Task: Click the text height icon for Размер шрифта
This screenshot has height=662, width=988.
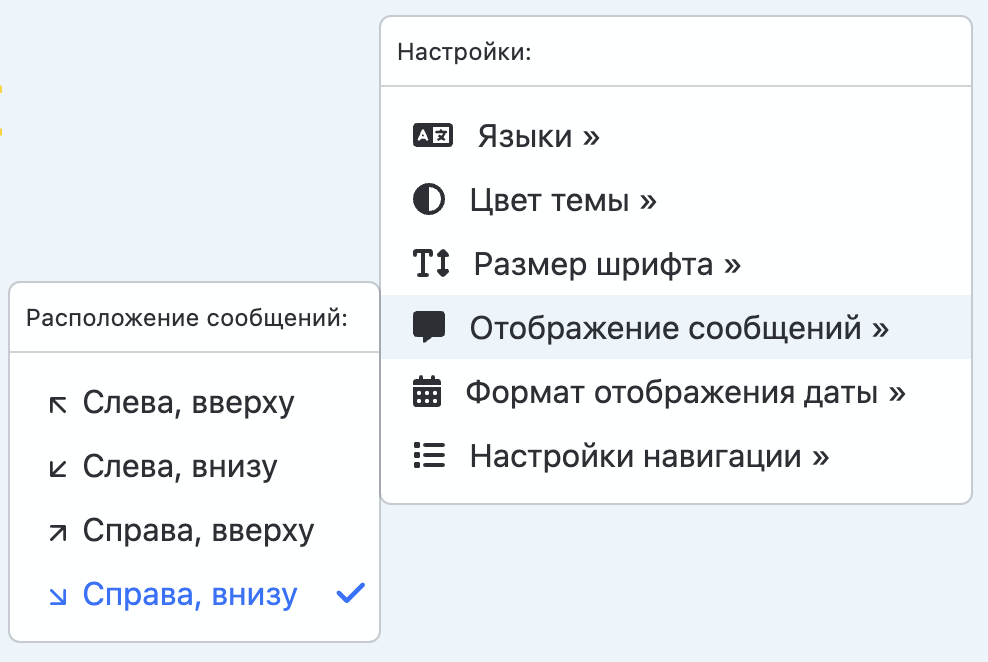Action: point(432,264)
